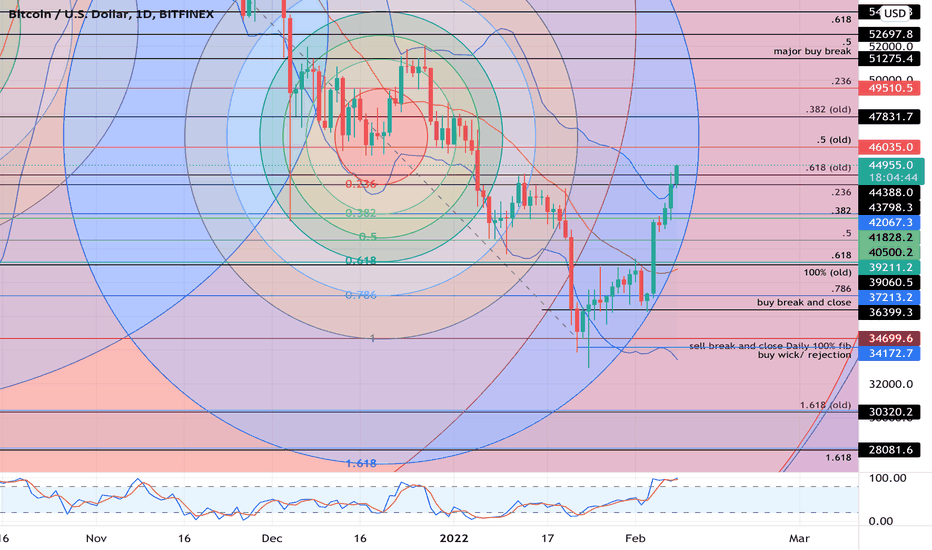Viewport: 932px width, 550px height.
Task: Click the Feb label on time axis
Action: click(x=635, y=539)
